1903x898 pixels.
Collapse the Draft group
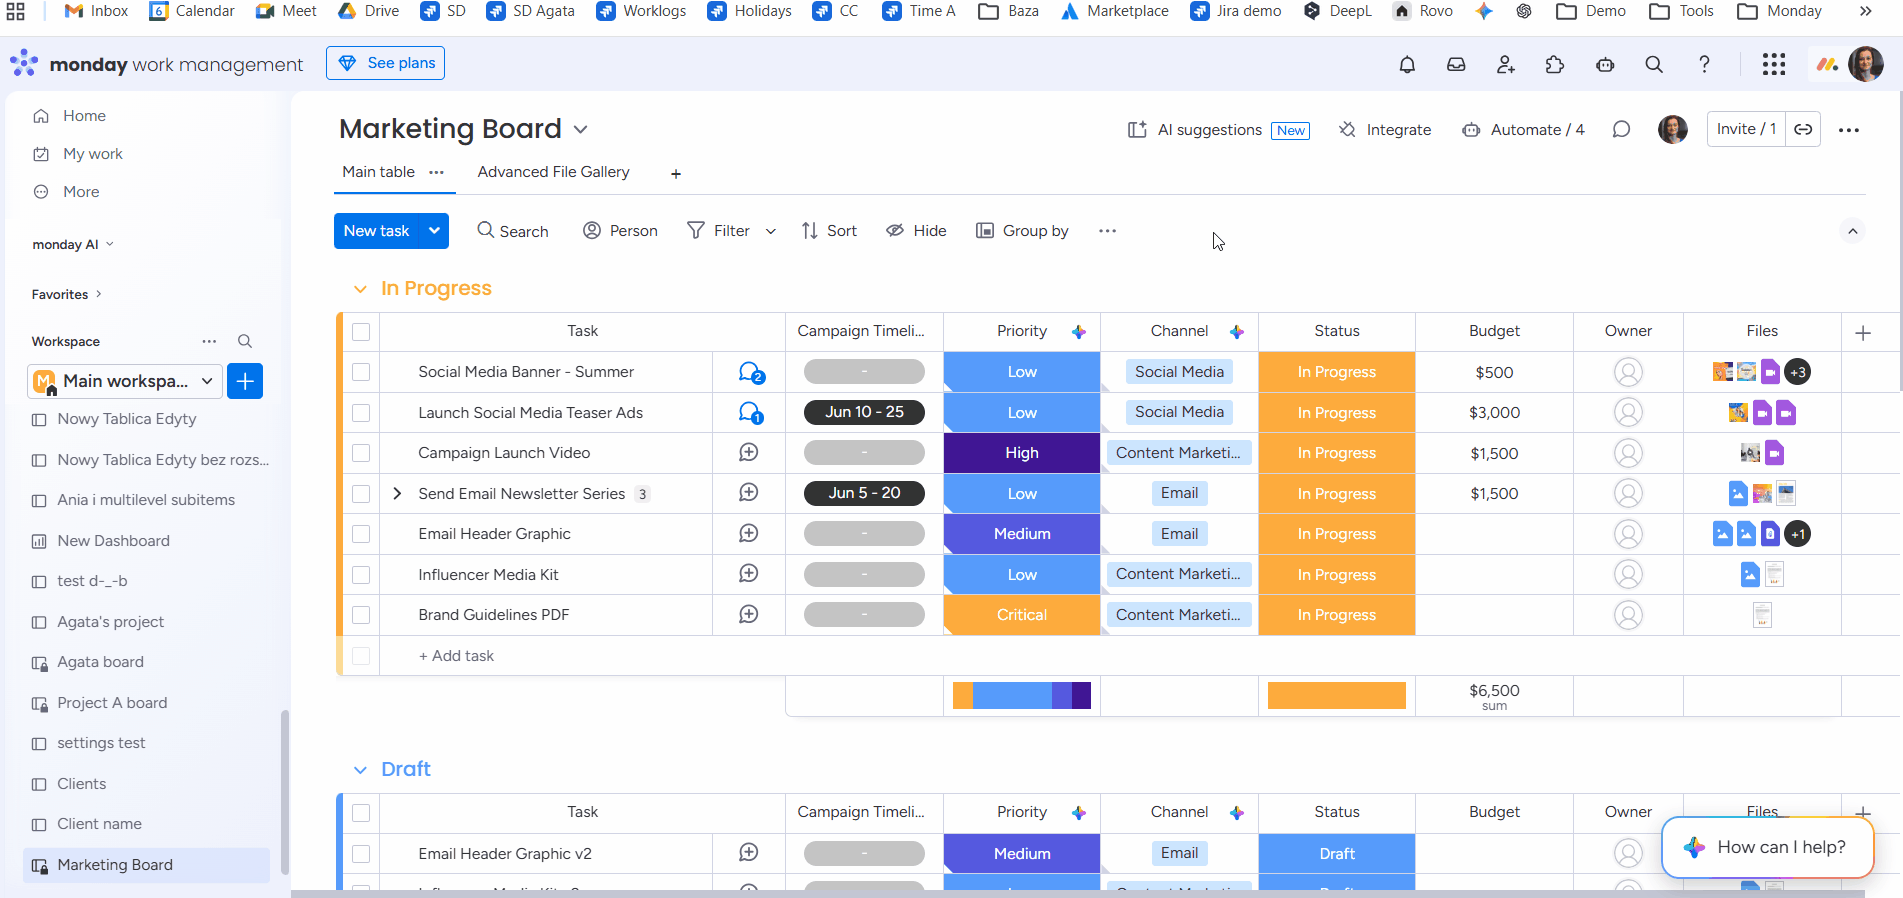[x=360, y=770]
